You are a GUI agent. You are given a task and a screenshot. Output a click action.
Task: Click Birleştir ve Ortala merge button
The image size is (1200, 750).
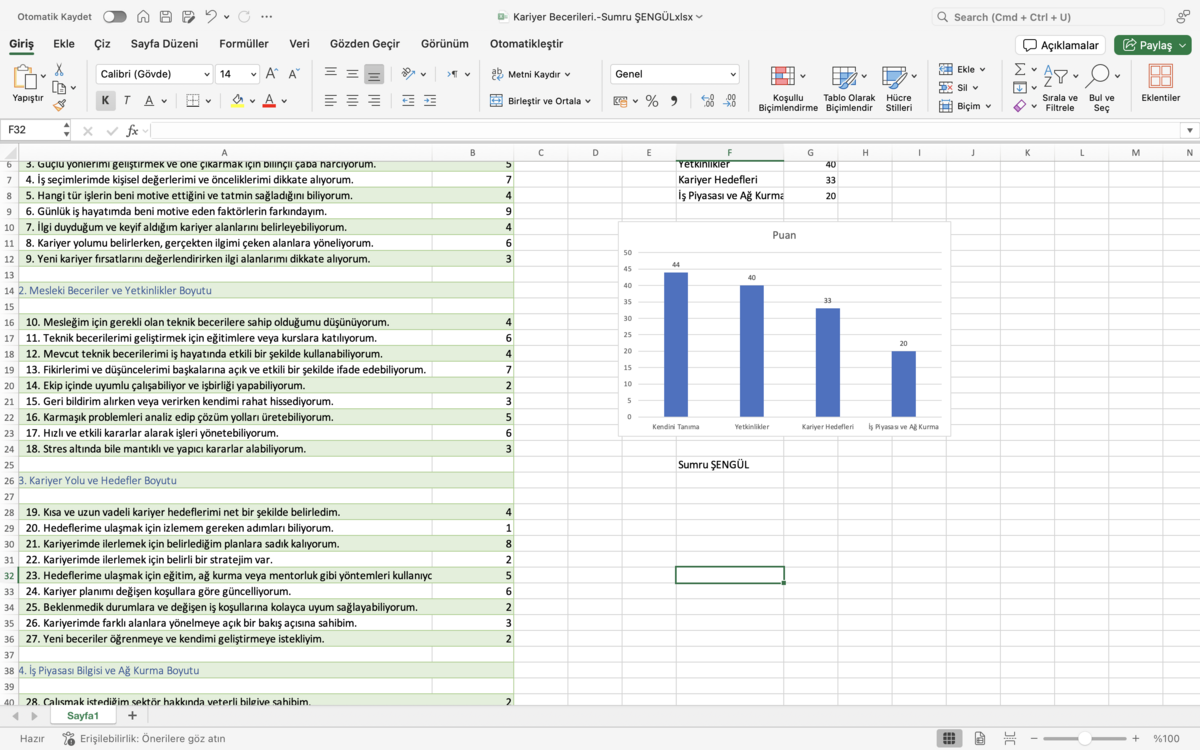point(540,101)
